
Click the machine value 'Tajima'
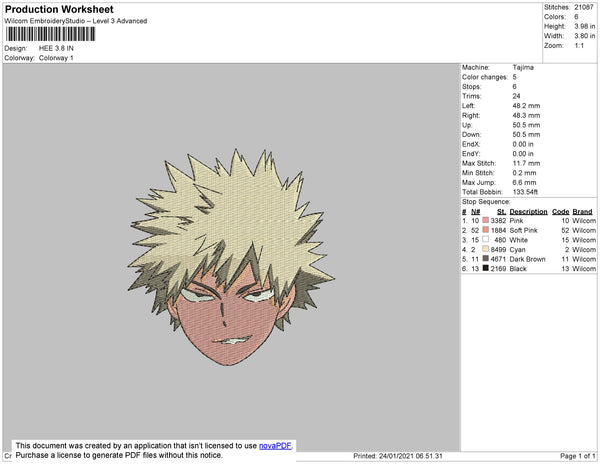523,67
